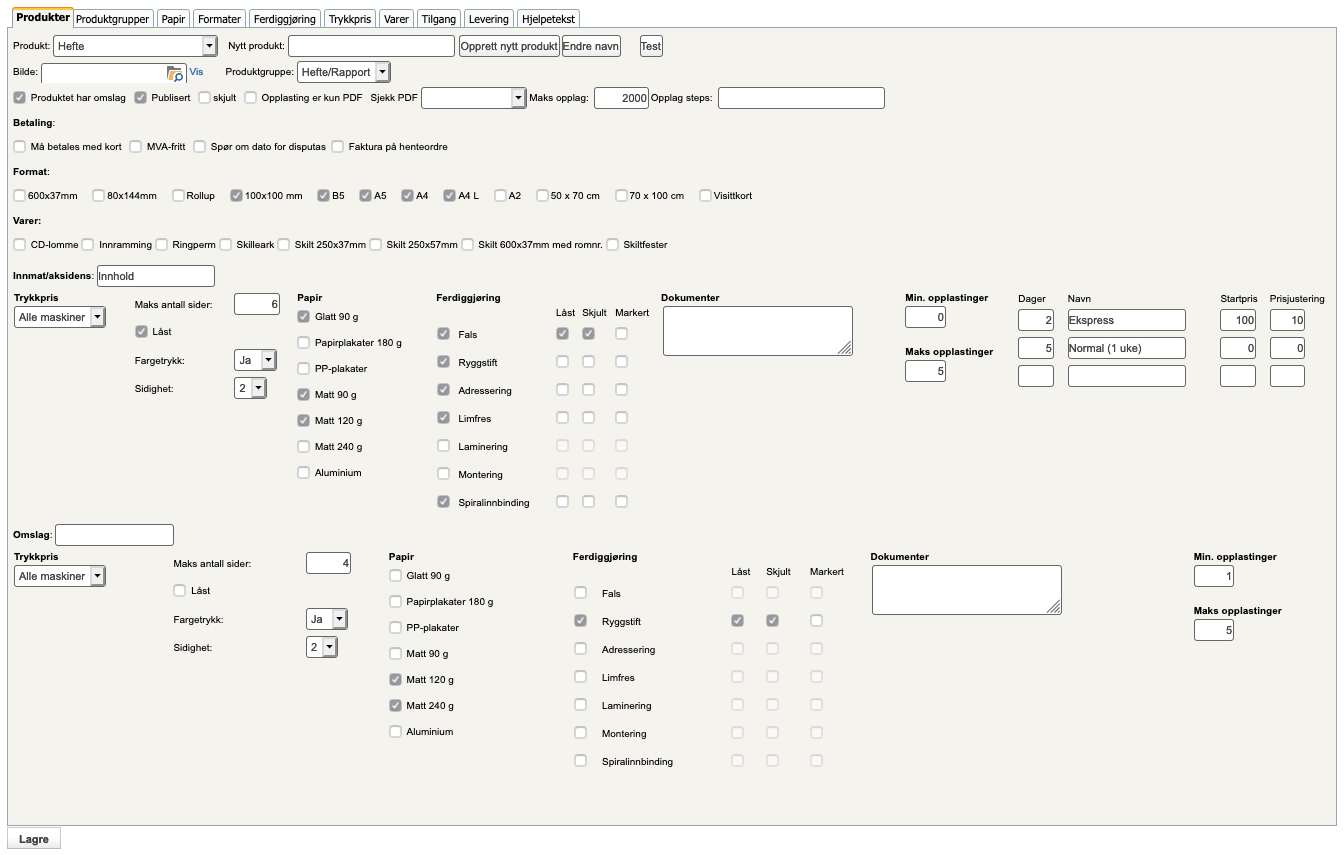Click the Nytt produkt text field

point(371,46)
